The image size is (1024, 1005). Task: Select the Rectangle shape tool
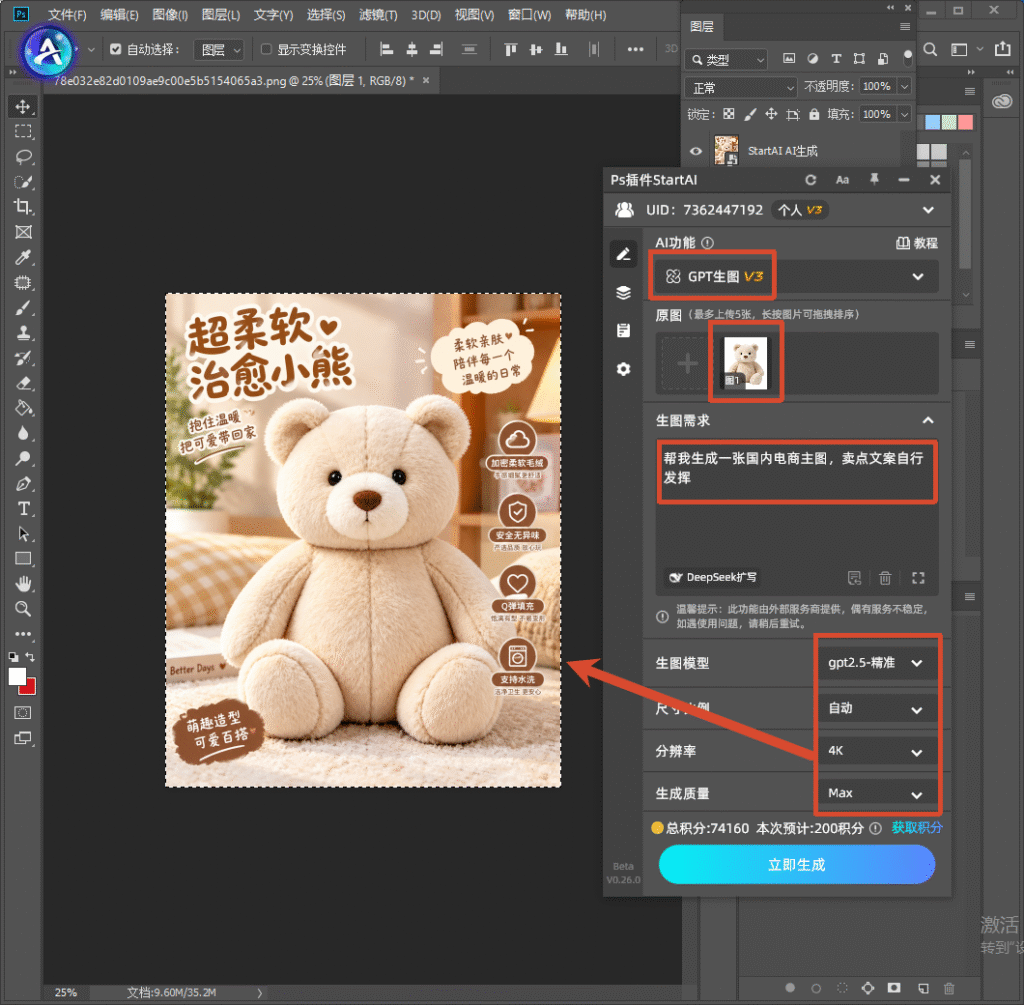coord(23,559)
